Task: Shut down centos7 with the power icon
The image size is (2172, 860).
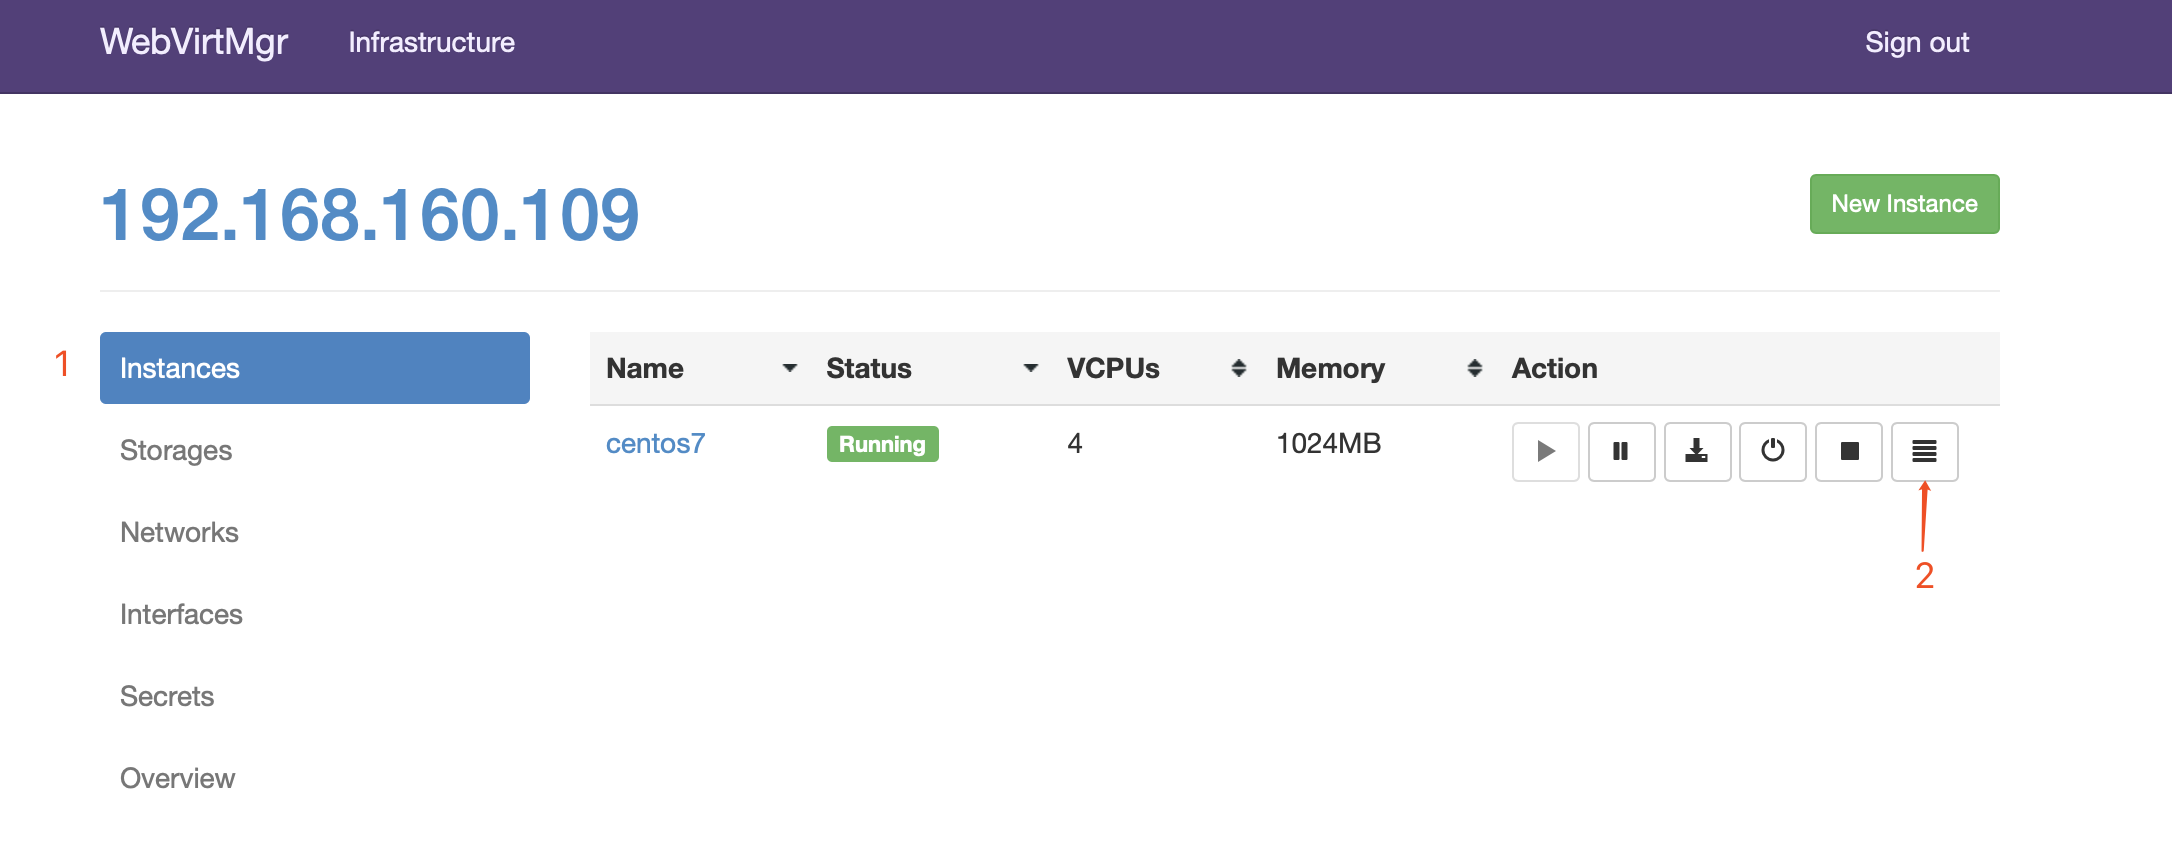Action: coord(1772,451)
